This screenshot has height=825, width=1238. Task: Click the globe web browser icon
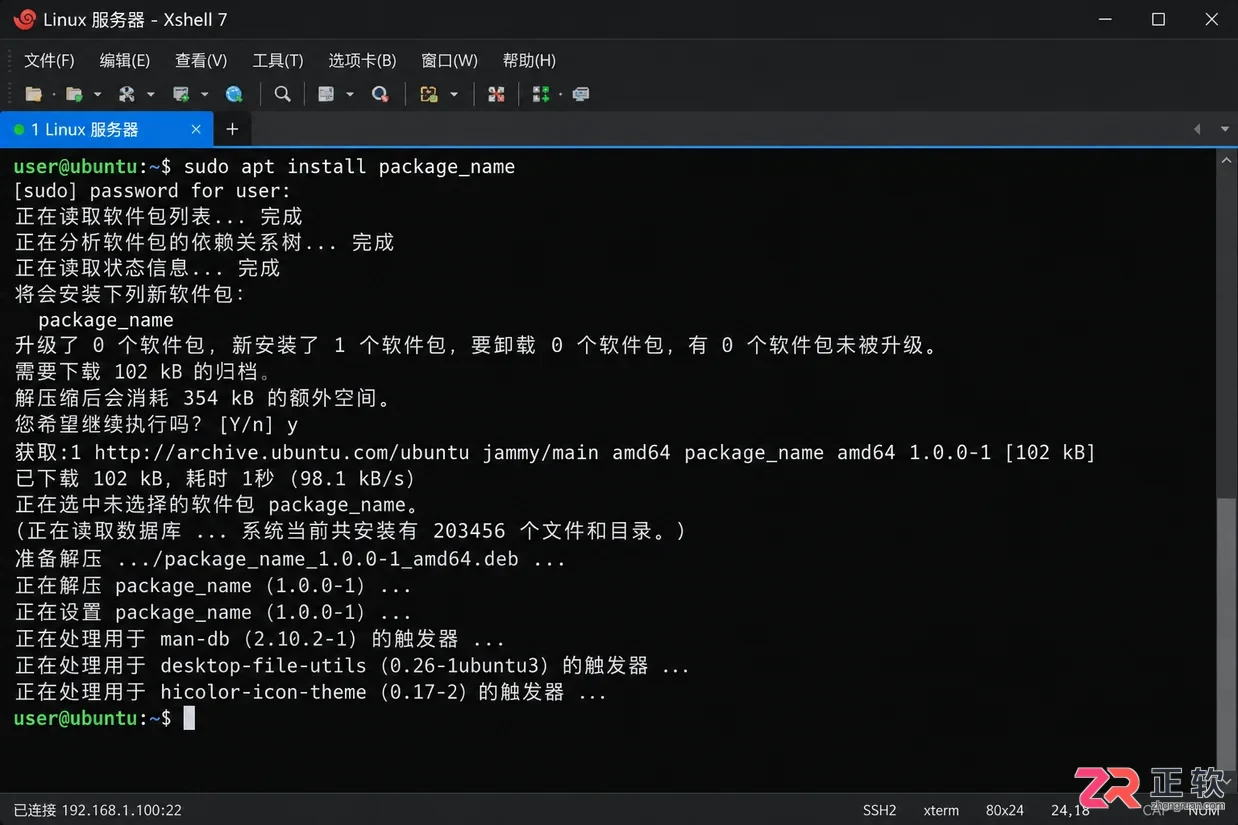234,94
